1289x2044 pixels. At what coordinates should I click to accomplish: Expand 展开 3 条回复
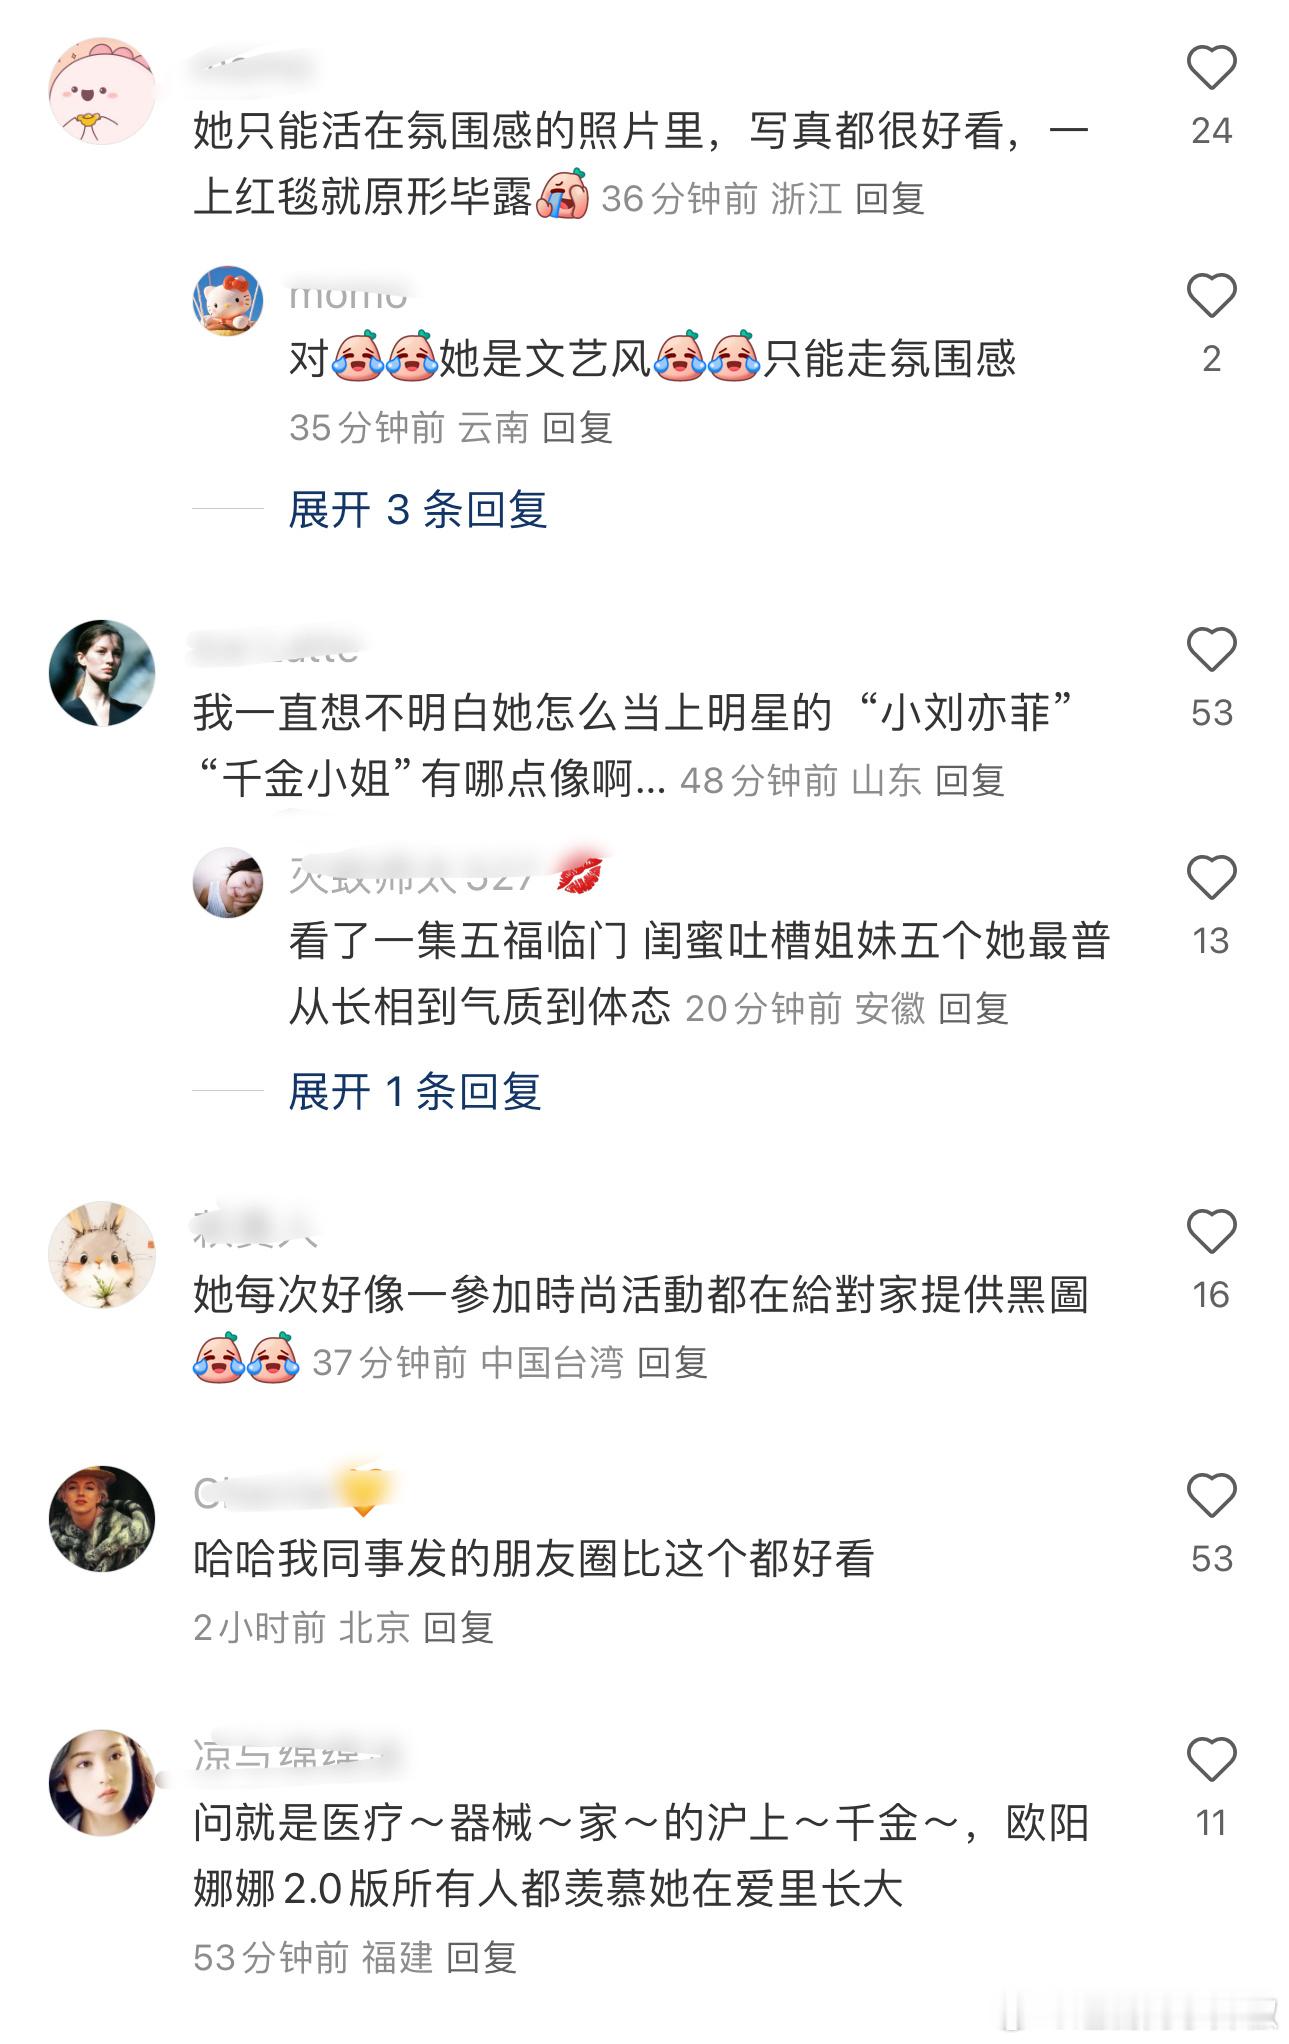click(x=417, y=510)
